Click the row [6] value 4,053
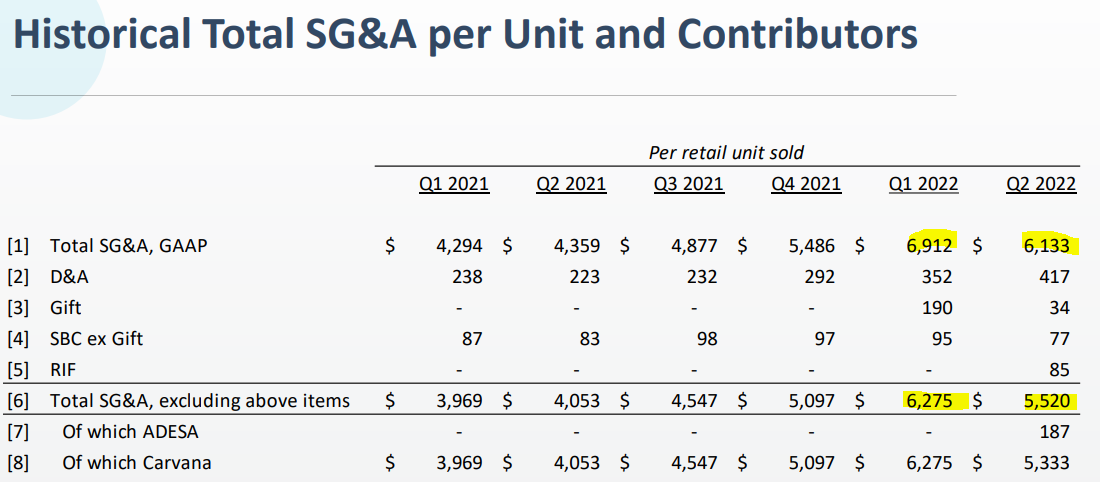 coord(576,401)
